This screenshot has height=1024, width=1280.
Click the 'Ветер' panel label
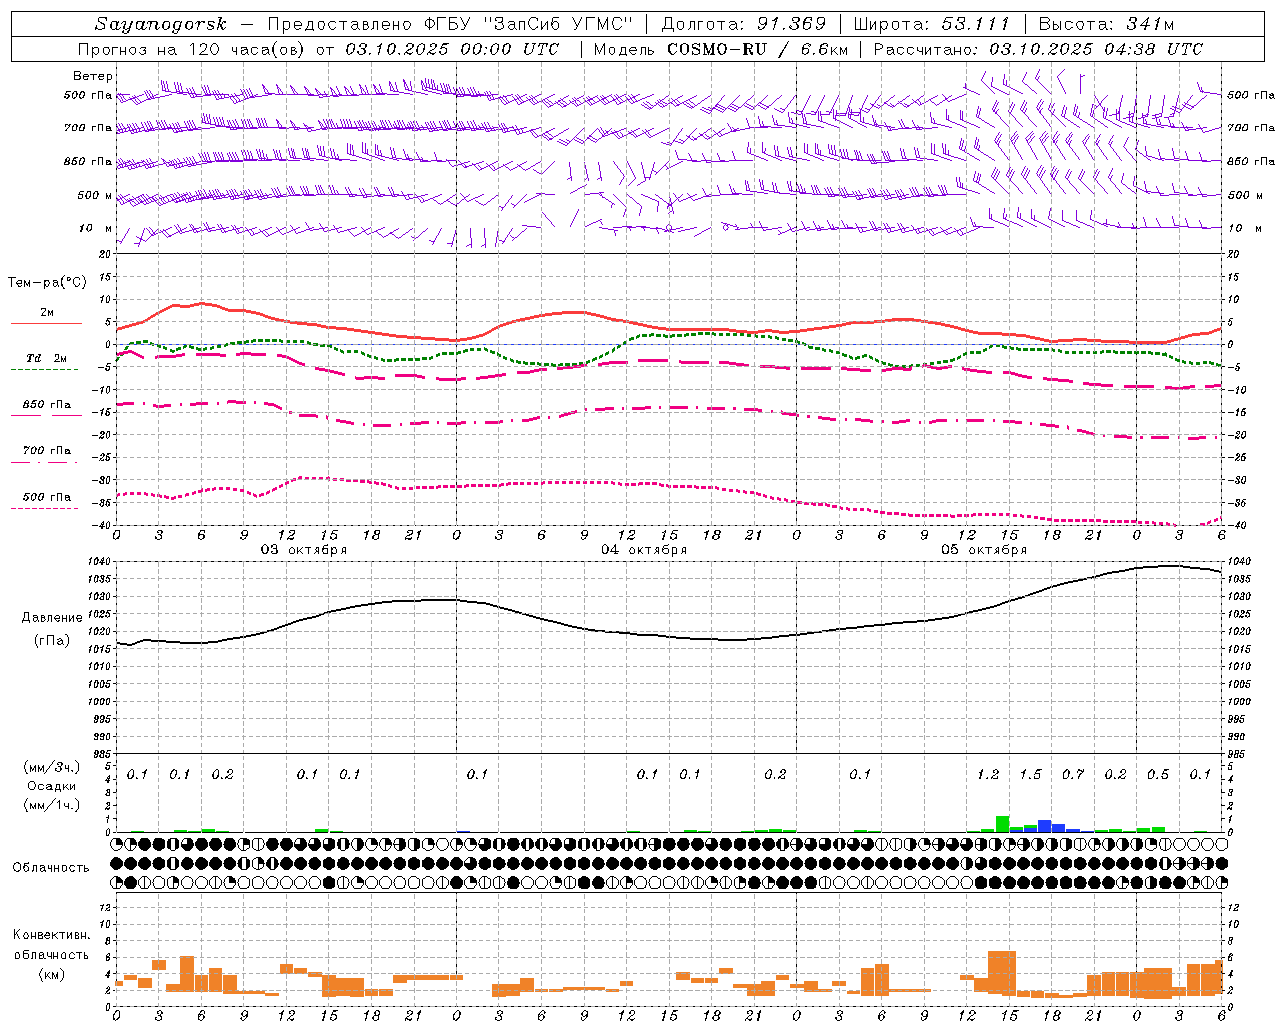pos(93,76)
